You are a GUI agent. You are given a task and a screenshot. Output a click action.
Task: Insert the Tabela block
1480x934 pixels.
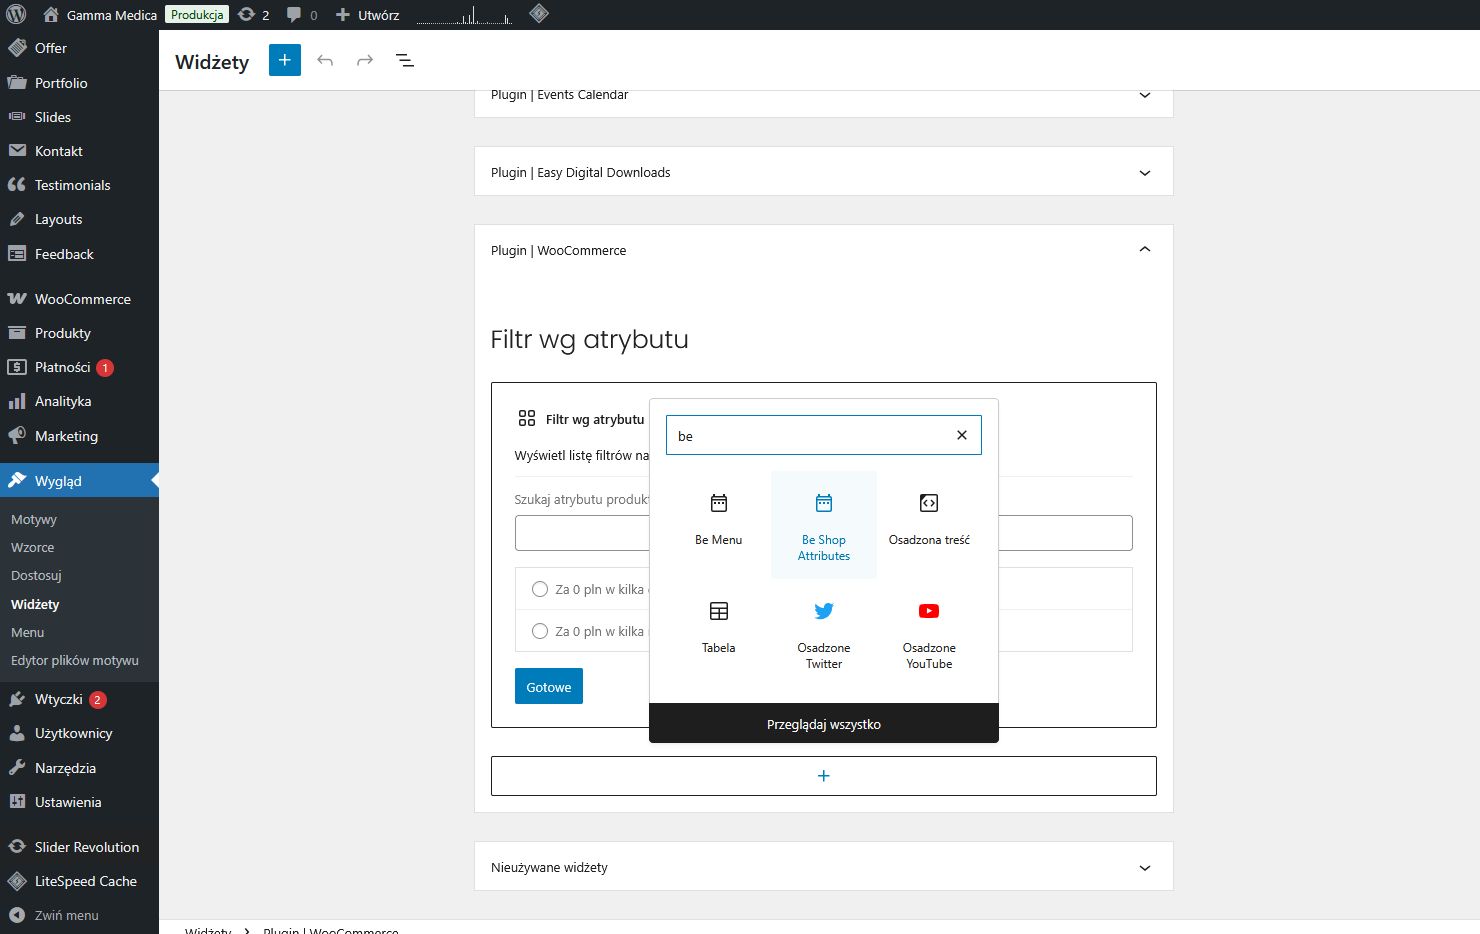click(x=718, y=628)
